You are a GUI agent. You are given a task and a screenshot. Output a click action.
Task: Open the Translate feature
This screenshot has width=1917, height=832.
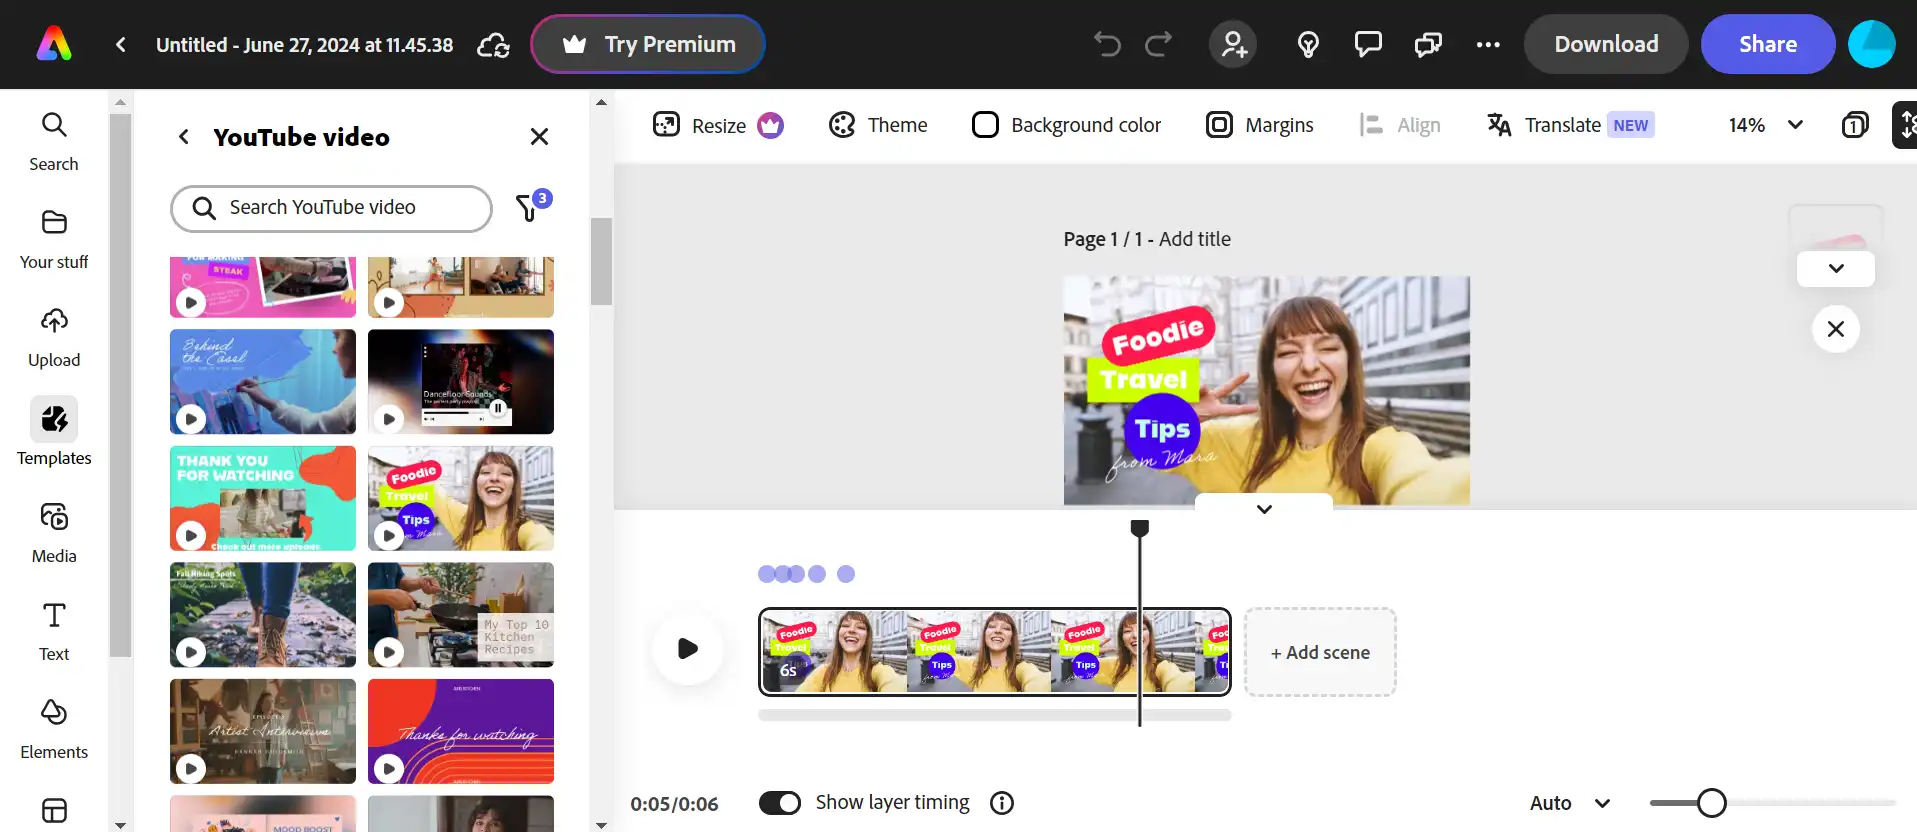click(1570, 125)
